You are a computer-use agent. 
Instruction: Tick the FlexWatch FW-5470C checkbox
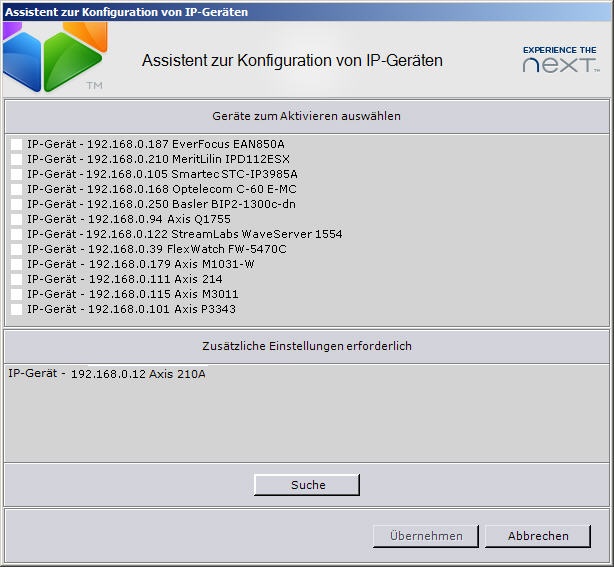point(16,249)
